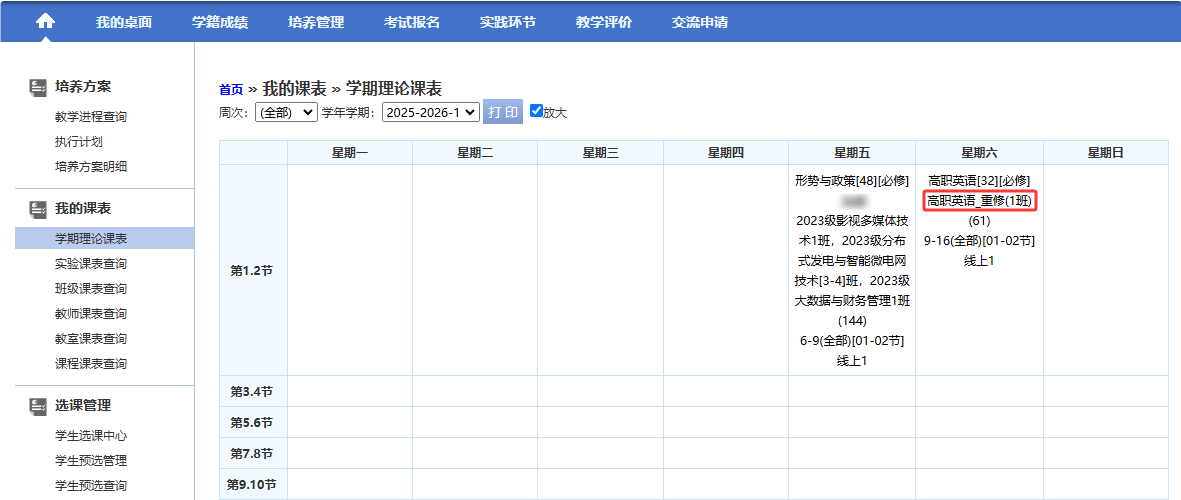
Task: Open the 周次 dropdown
Action: 286,112
